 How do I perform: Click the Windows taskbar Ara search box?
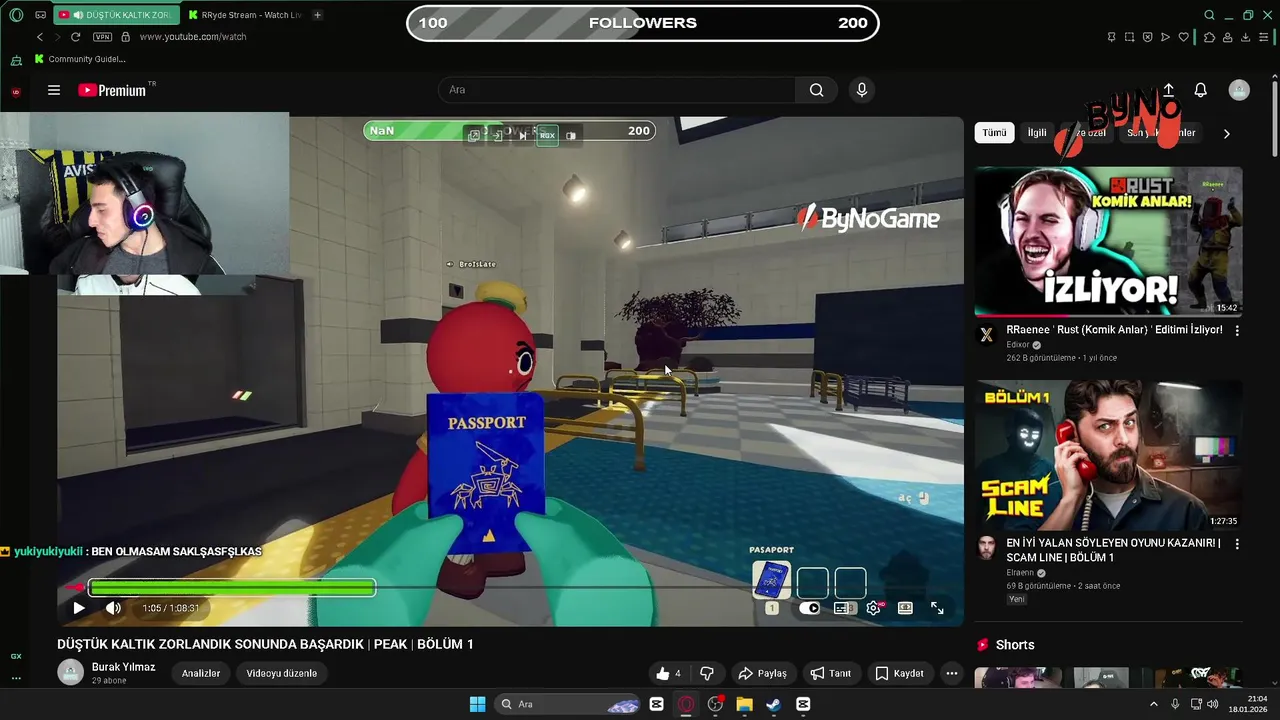pos(568,704)
